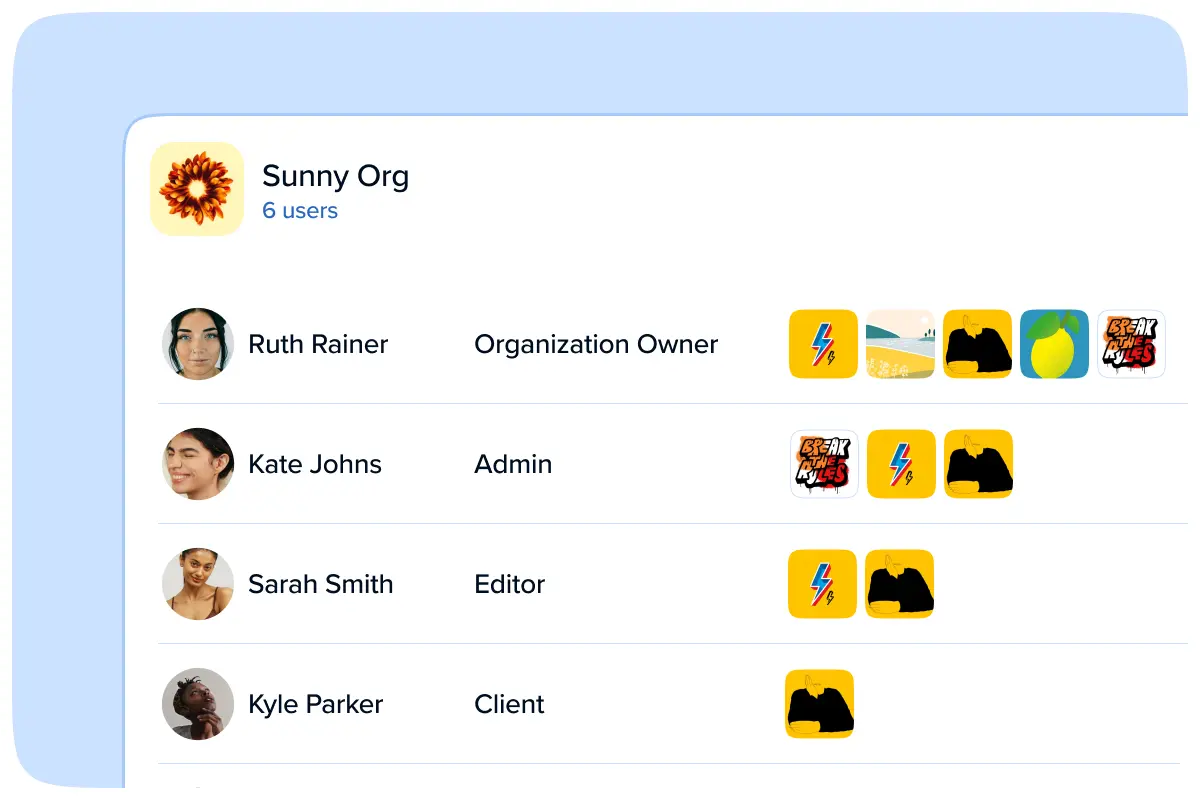Open the lightning bolt project in Kate's row

coord(901,464)
